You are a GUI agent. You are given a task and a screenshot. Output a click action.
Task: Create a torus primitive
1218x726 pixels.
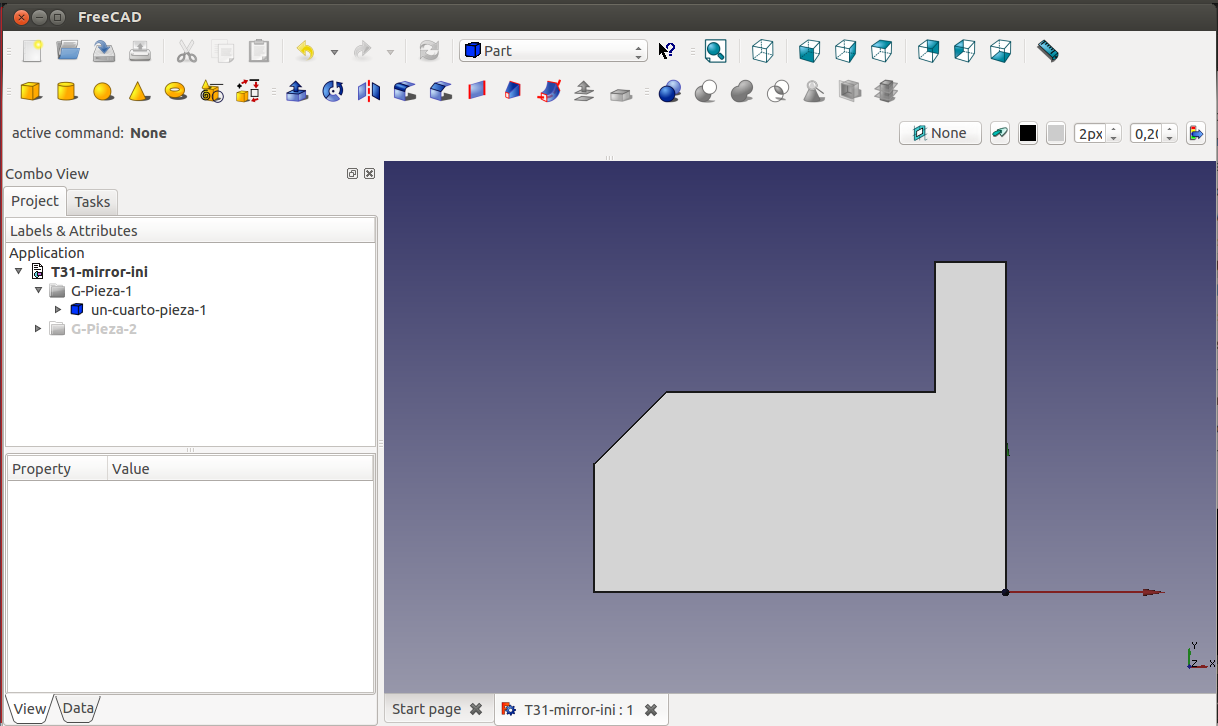(x=176, y=92)
